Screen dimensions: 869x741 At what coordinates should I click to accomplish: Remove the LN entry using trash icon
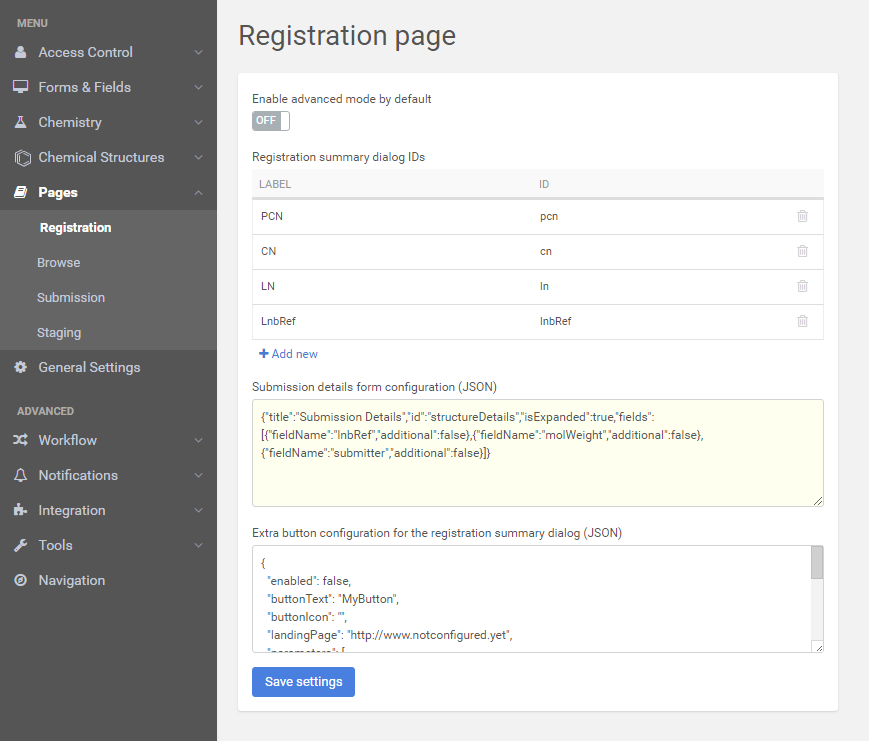pyautogui.click(x=802, y=286)
